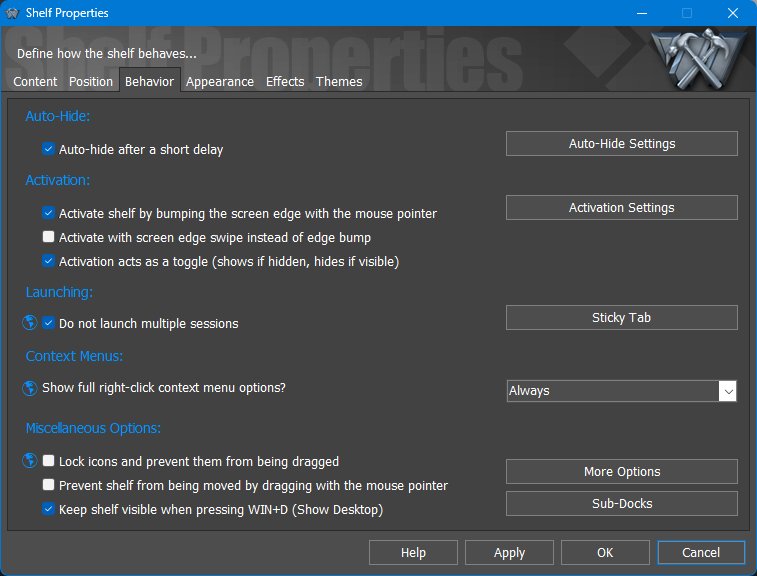Image resolution: width=757 pixels, height=576 pixels.
Task: Go to the Effects tab
Action: coord(285,82)
